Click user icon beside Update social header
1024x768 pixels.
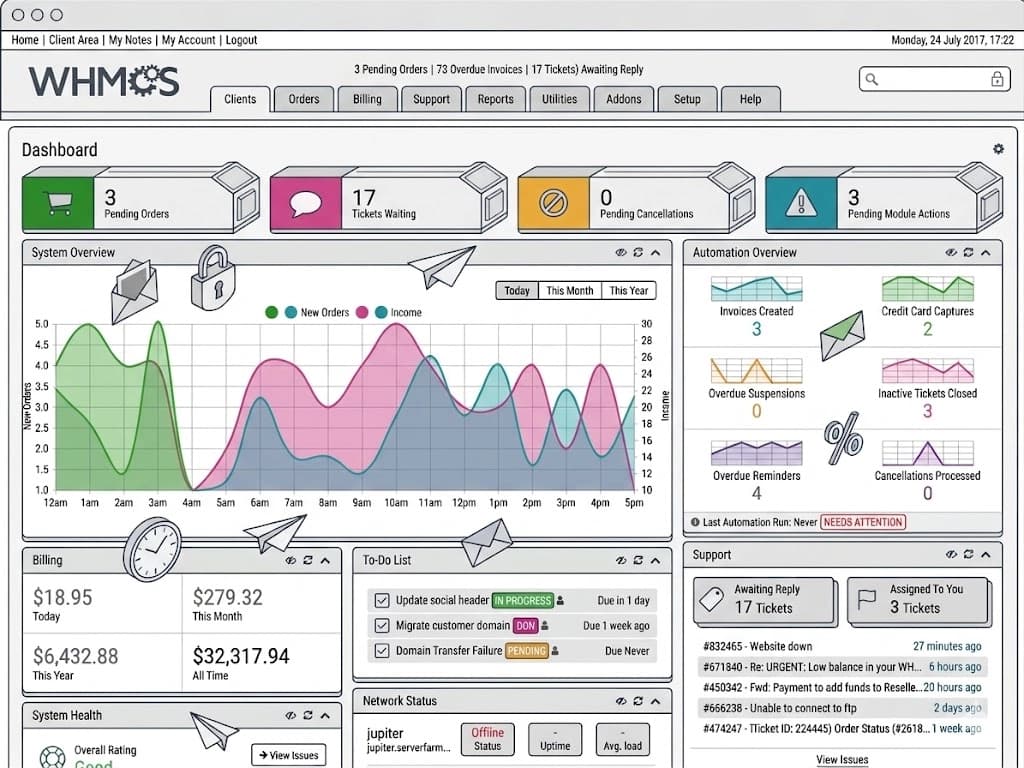tap(560, 600)
